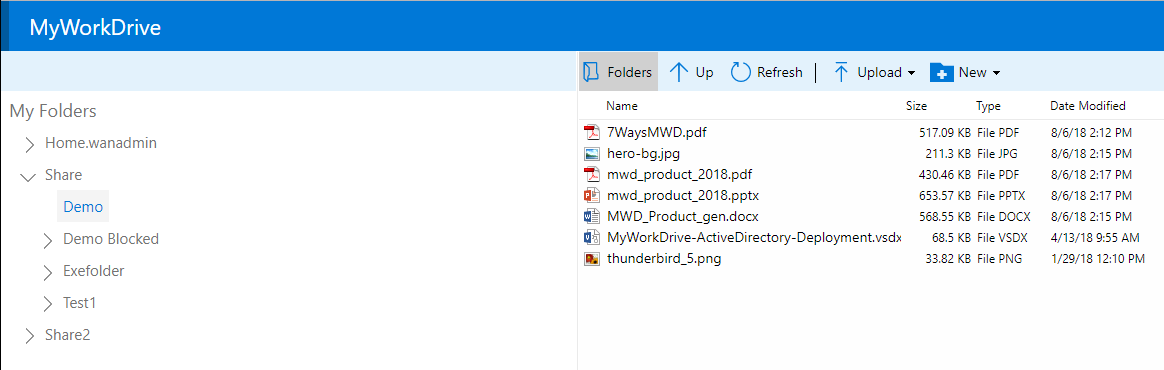Click the Refresh circular arrow icon

click(x=741, y=72)
